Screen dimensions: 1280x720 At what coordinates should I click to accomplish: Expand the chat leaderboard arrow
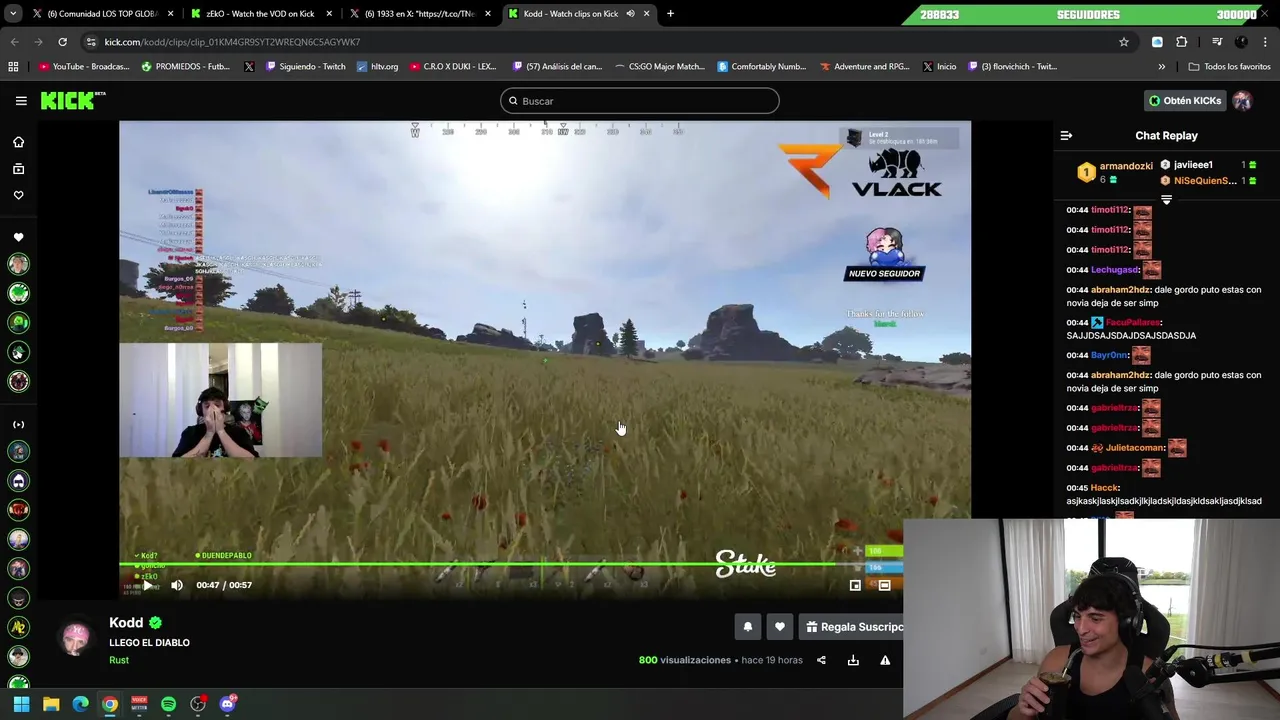[x=1166, y=200]
